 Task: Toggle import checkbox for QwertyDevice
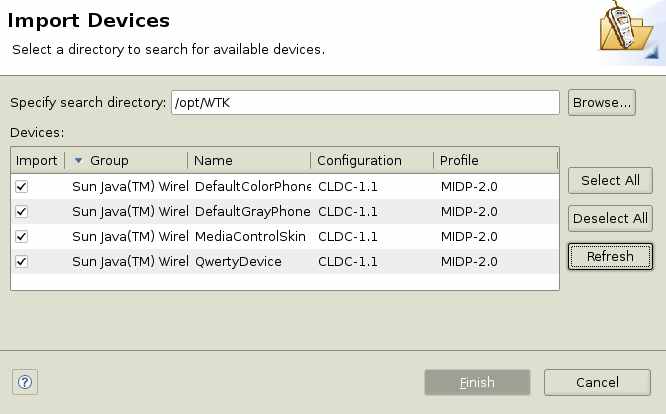21,262
